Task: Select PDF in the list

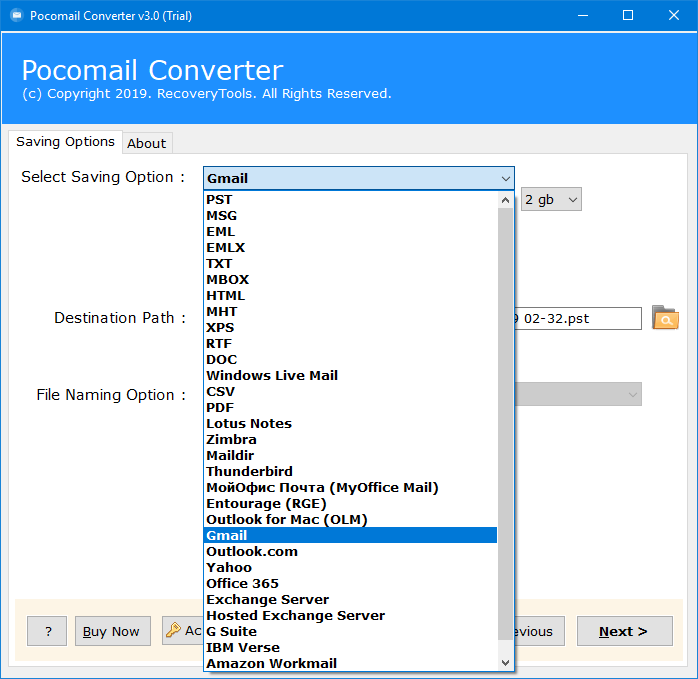Action: (350, 408)
